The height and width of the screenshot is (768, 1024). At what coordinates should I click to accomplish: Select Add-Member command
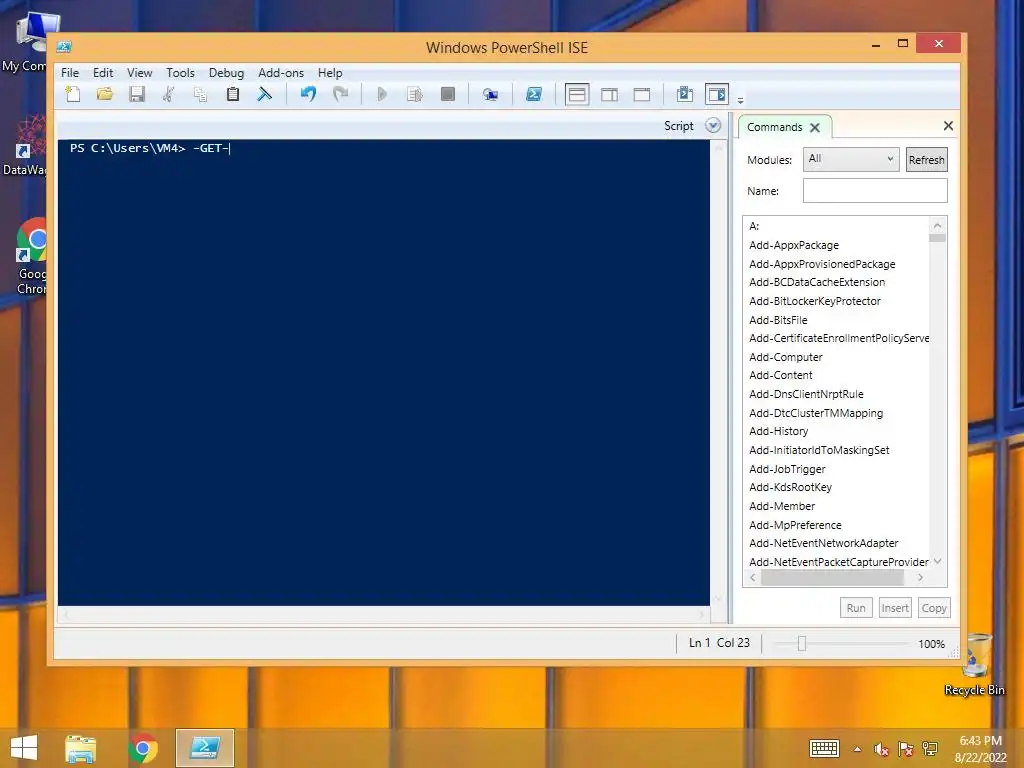click(x=782, y=506)
